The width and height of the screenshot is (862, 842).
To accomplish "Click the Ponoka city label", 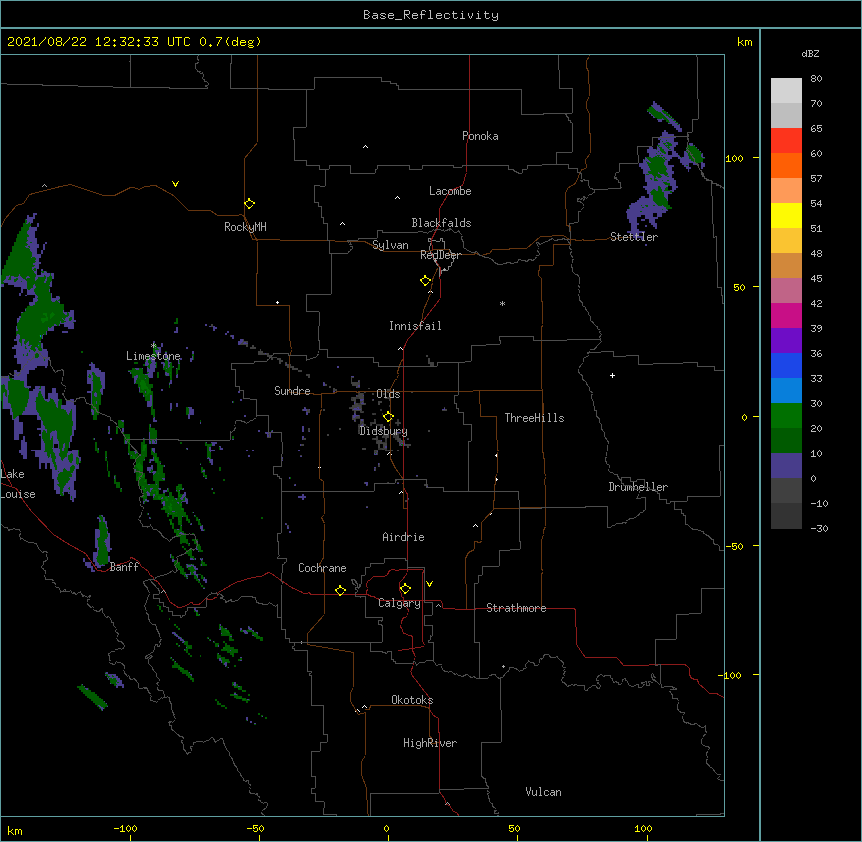I will pos(480,136).
